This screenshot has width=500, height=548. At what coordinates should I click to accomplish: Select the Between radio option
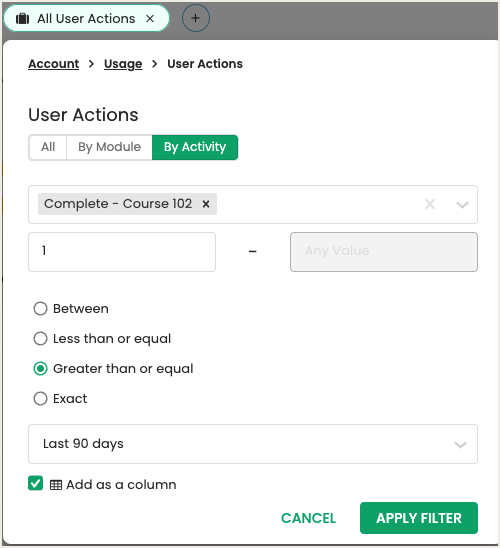(x=40, y=309)
